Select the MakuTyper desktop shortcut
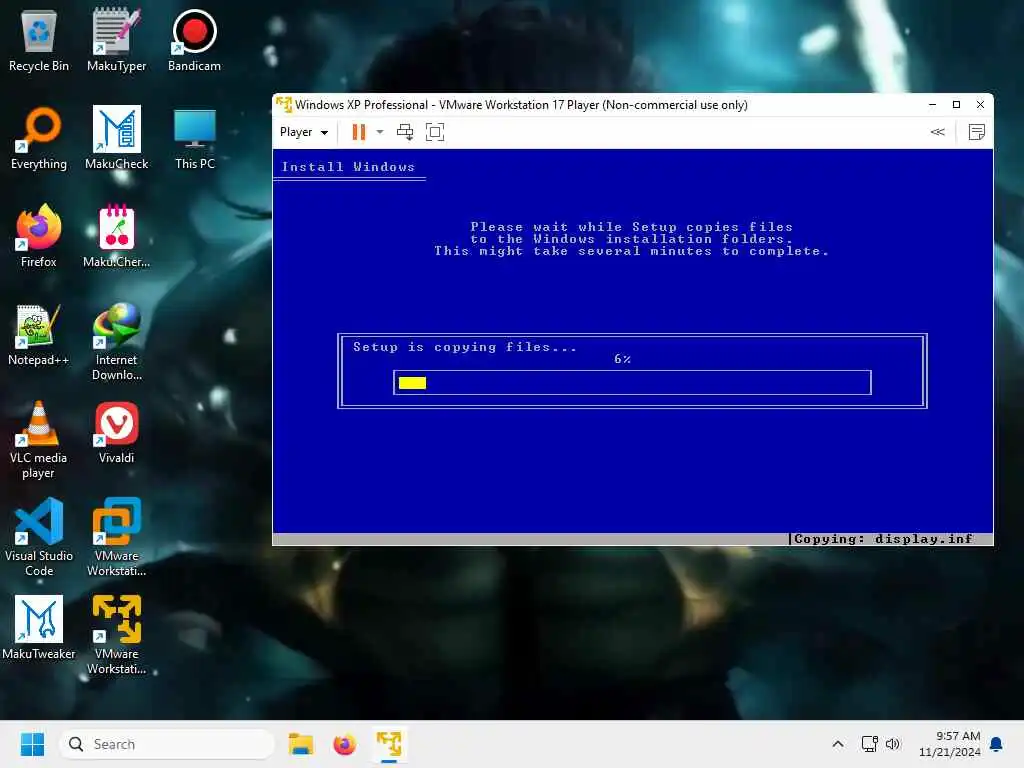1024x768 pixels. click(x=116, y=40)
